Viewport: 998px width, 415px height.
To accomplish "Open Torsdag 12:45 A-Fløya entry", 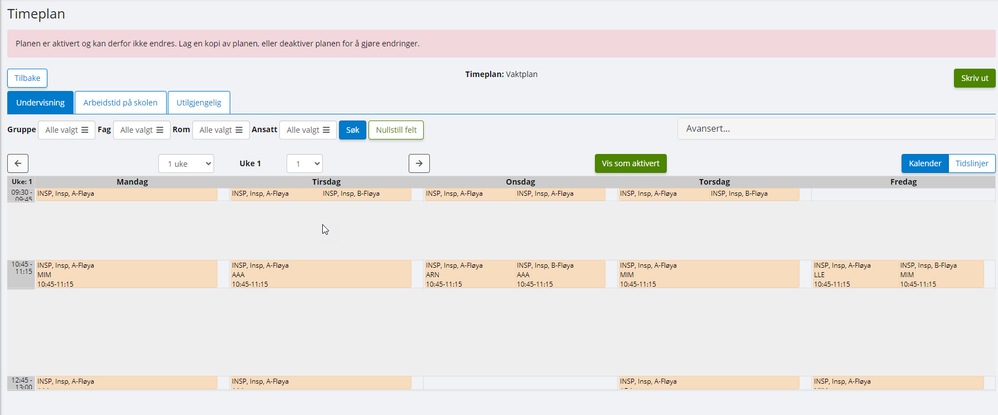I will click(708, 383).
